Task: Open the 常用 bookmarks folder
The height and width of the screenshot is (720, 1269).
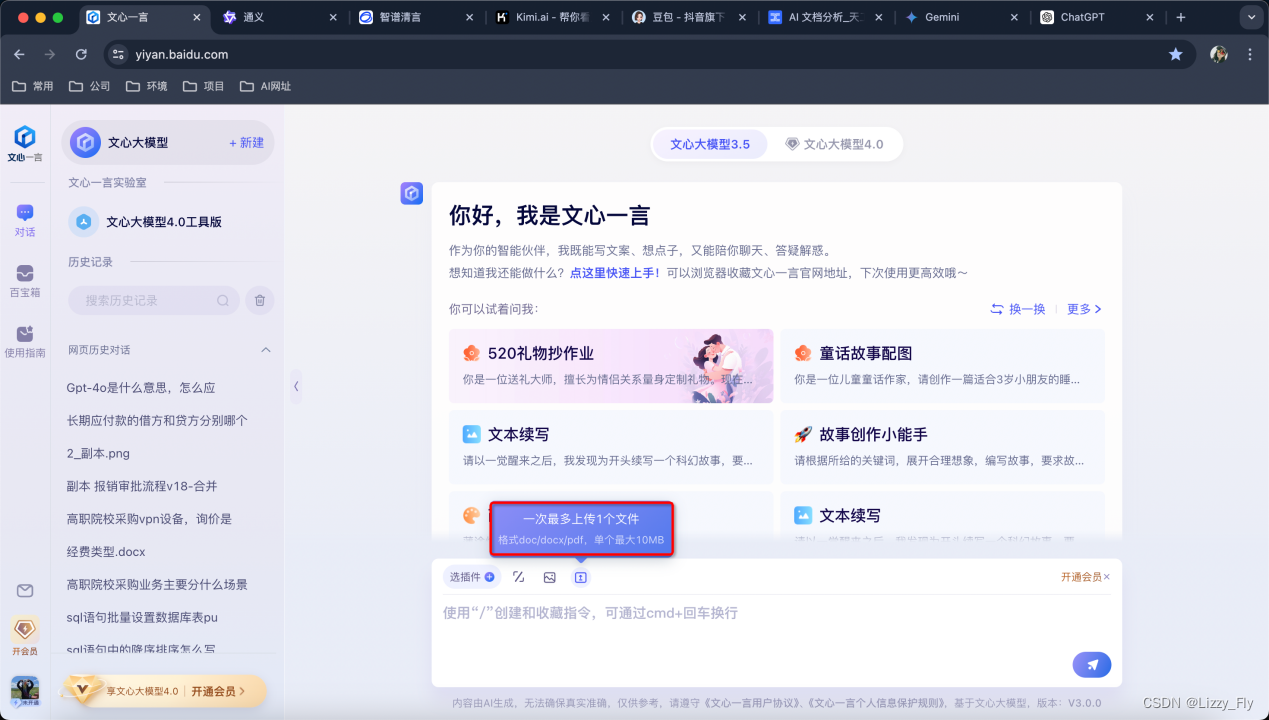Action: (32, 86)
